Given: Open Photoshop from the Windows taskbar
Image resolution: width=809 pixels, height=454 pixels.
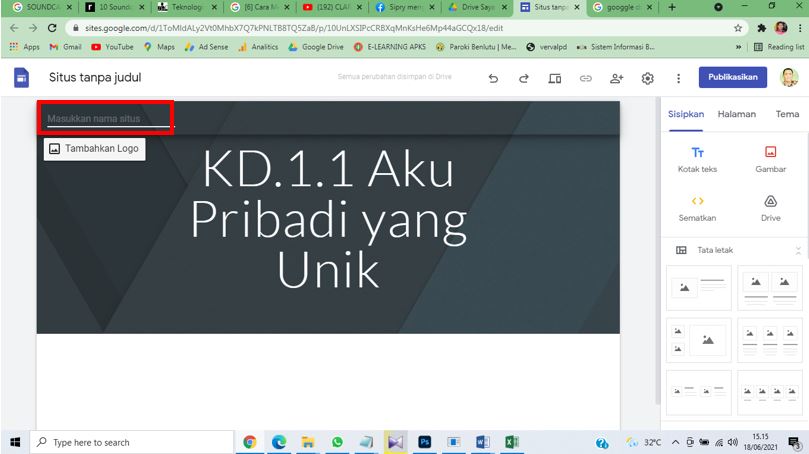Looking at the screenshot, I should click(x=424, y=442).
